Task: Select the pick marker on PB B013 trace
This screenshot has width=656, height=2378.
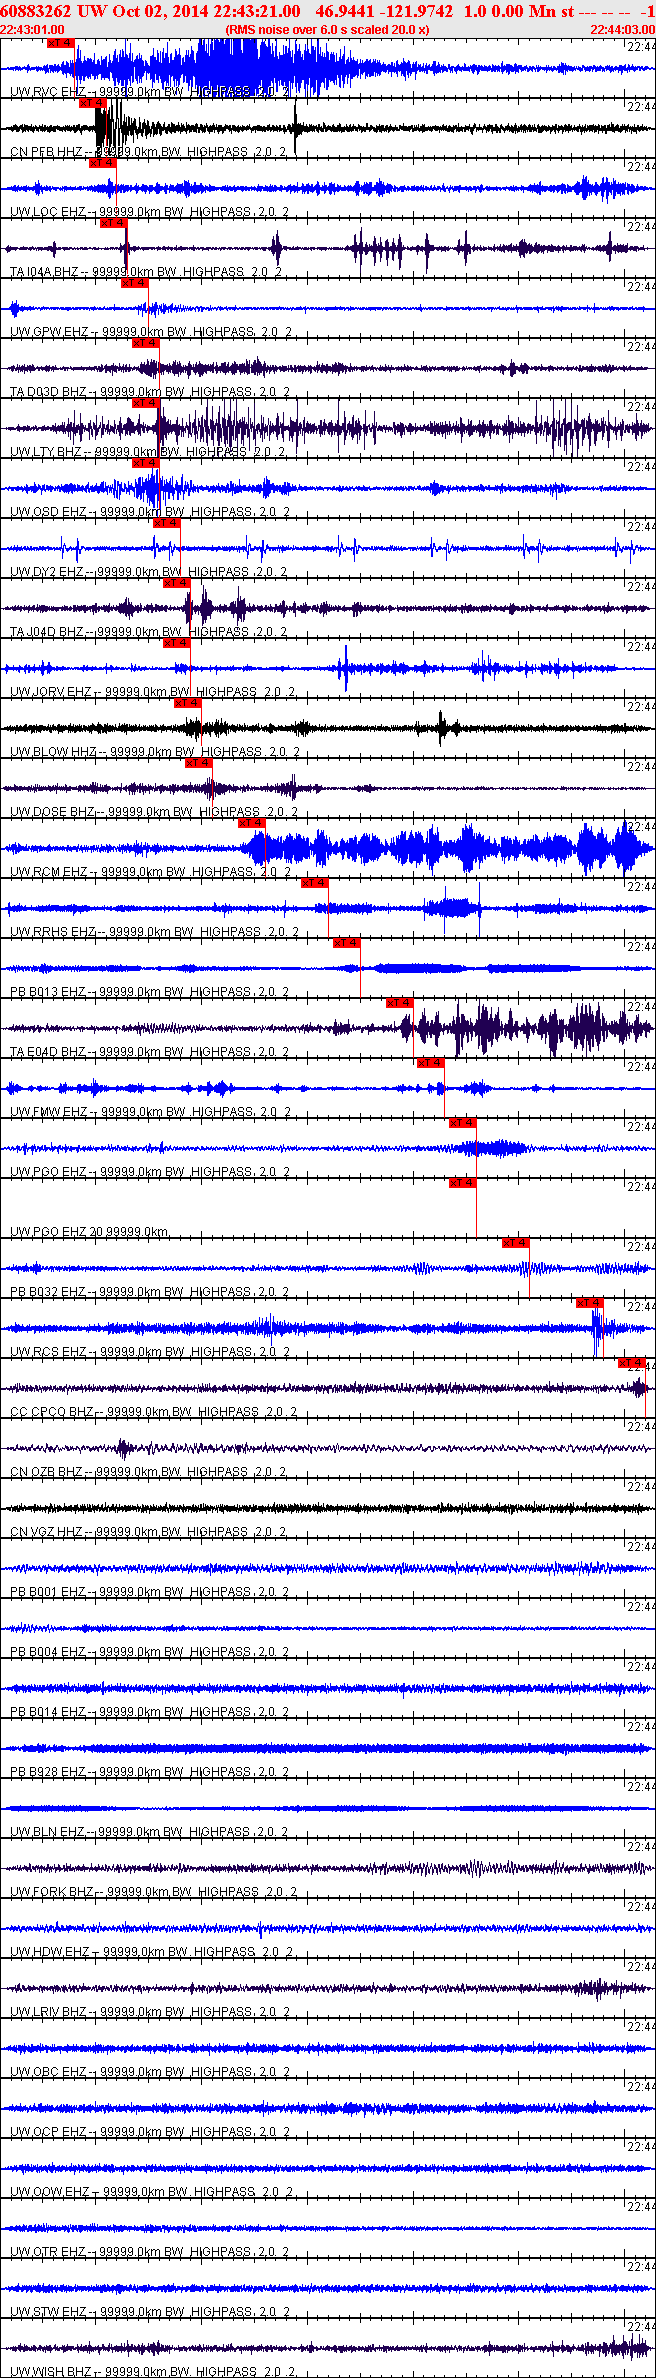Action: coord(346,943)
